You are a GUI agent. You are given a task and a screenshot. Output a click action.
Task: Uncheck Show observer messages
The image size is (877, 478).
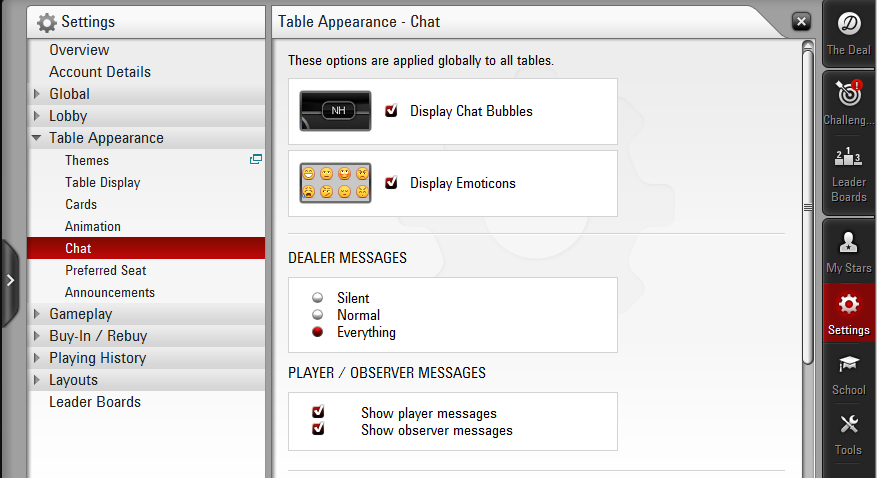click(318, 430)
